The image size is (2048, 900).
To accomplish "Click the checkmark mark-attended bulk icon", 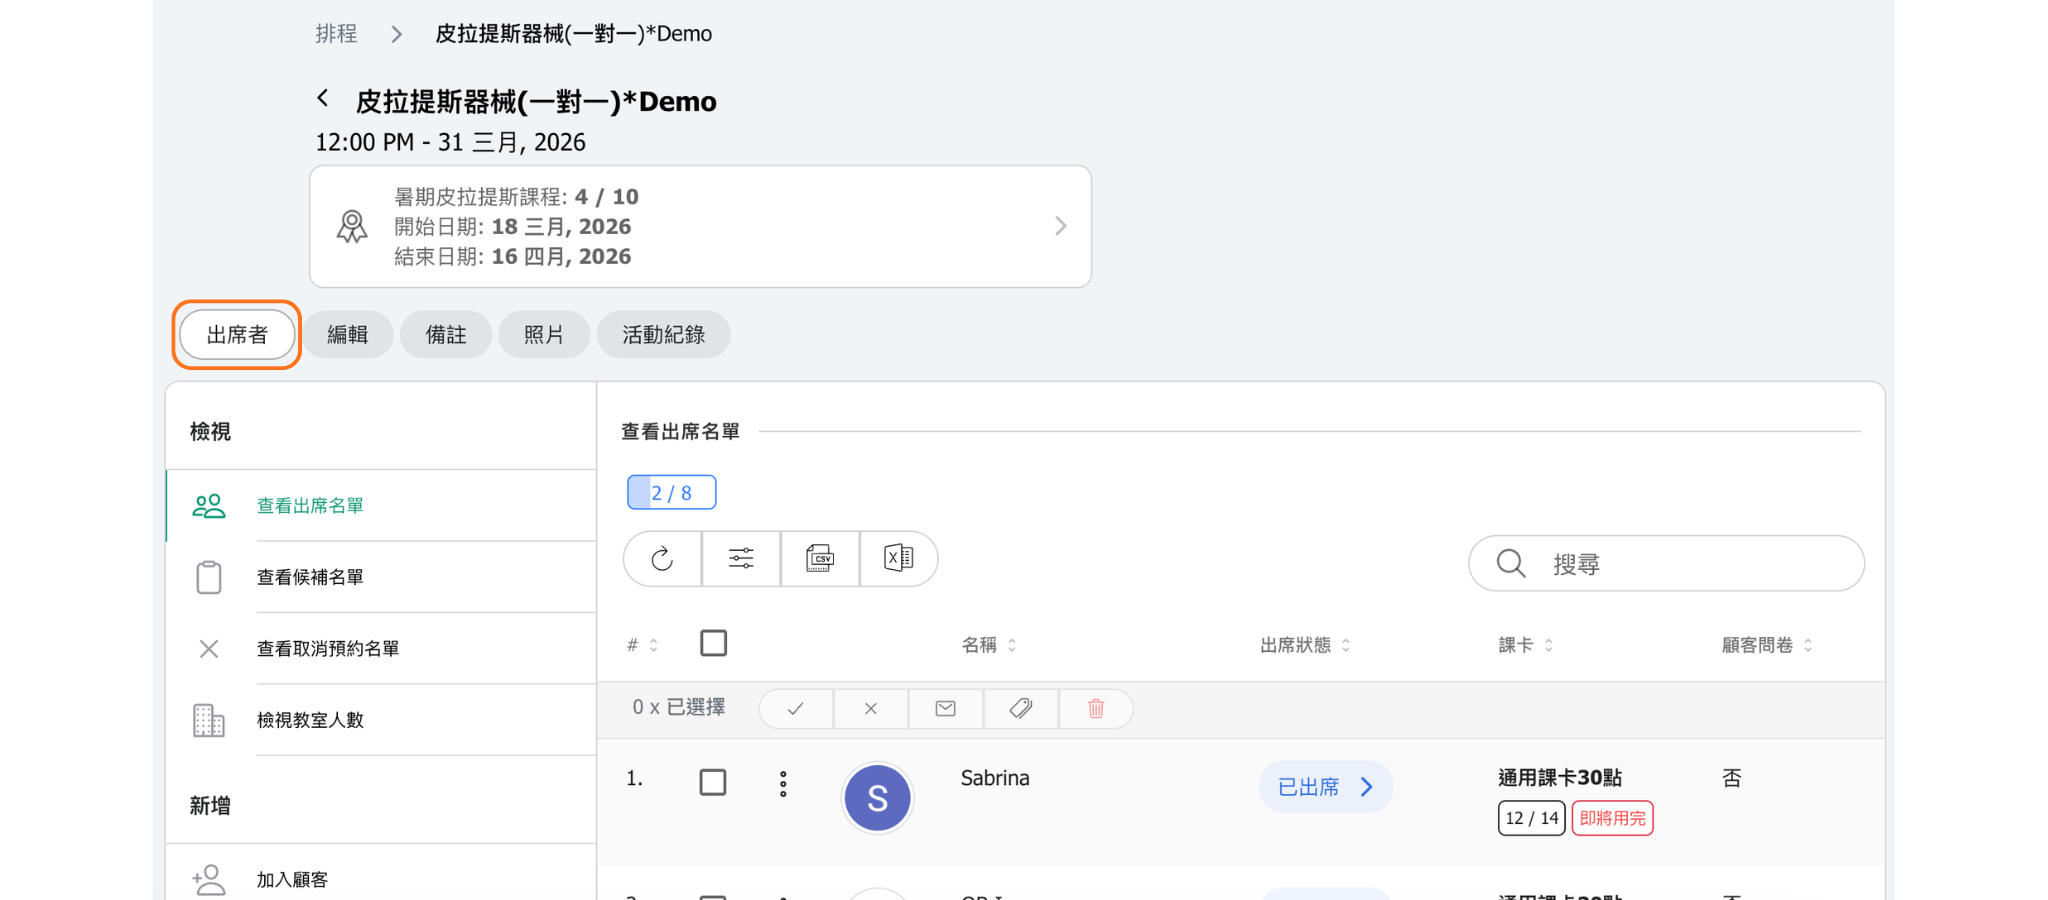I will [796, 709].
